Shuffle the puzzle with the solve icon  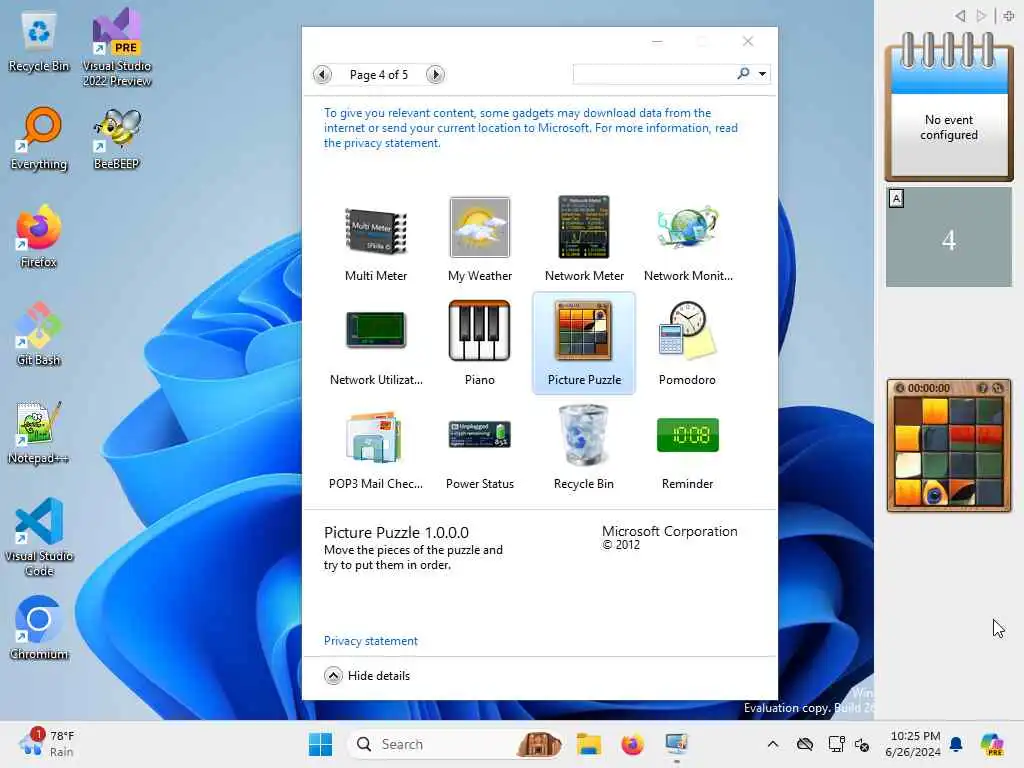click(x=998, y=388)
